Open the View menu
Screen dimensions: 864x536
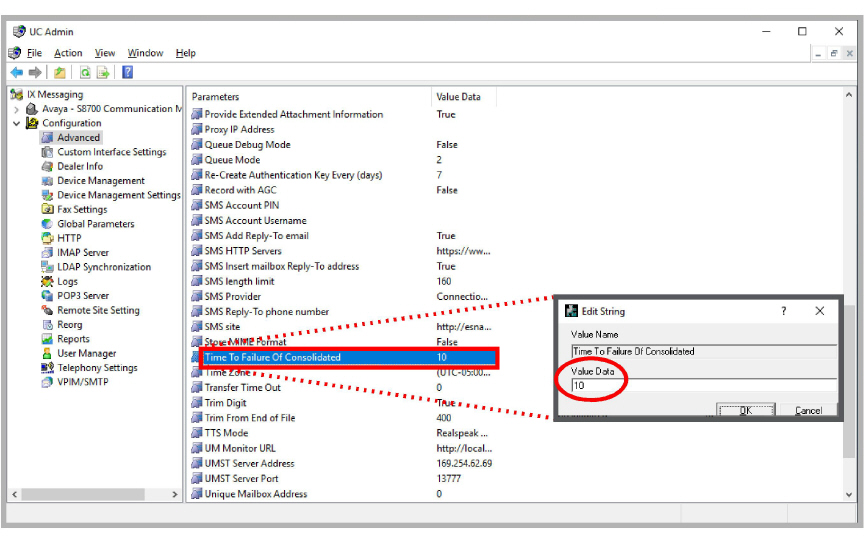tap(105, 53)
